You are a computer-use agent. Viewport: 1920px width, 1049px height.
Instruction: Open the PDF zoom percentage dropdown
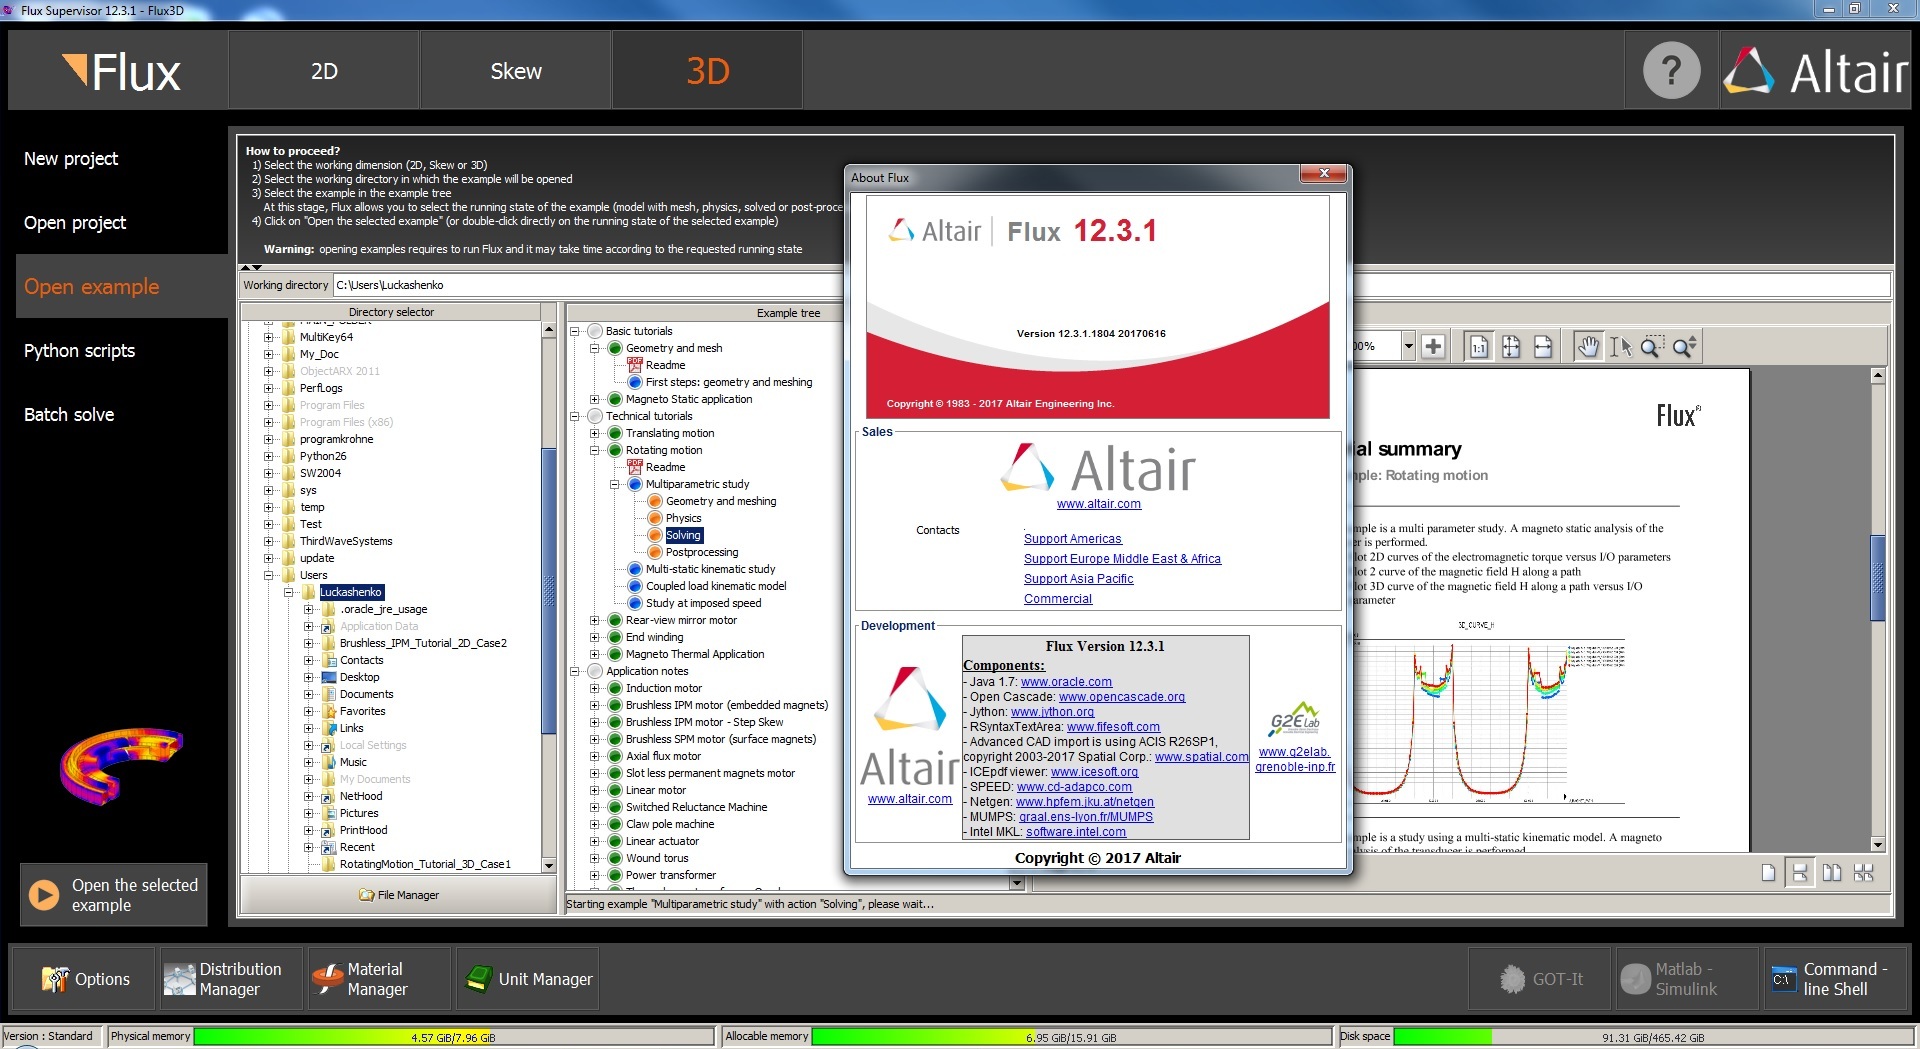[1408, 346]
